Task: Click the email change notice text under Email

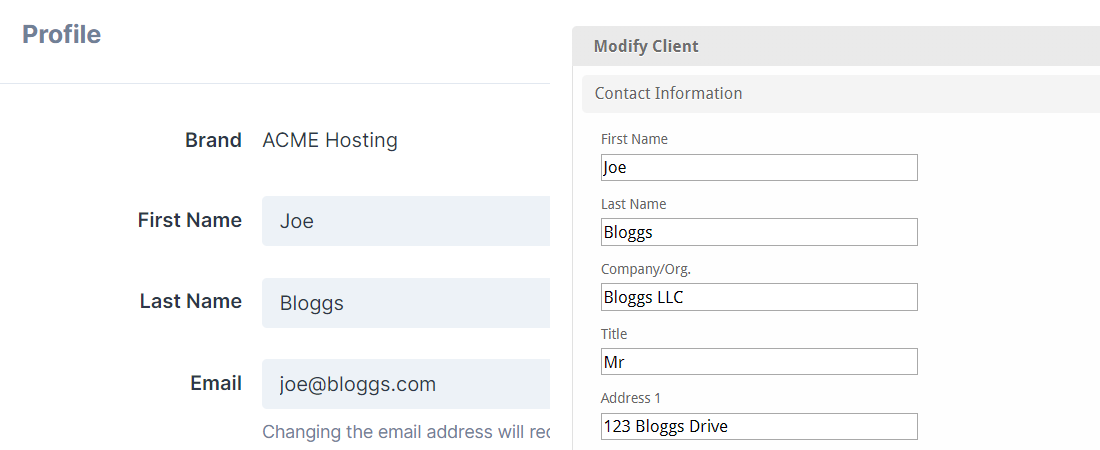Action: (x=406, y=432)
